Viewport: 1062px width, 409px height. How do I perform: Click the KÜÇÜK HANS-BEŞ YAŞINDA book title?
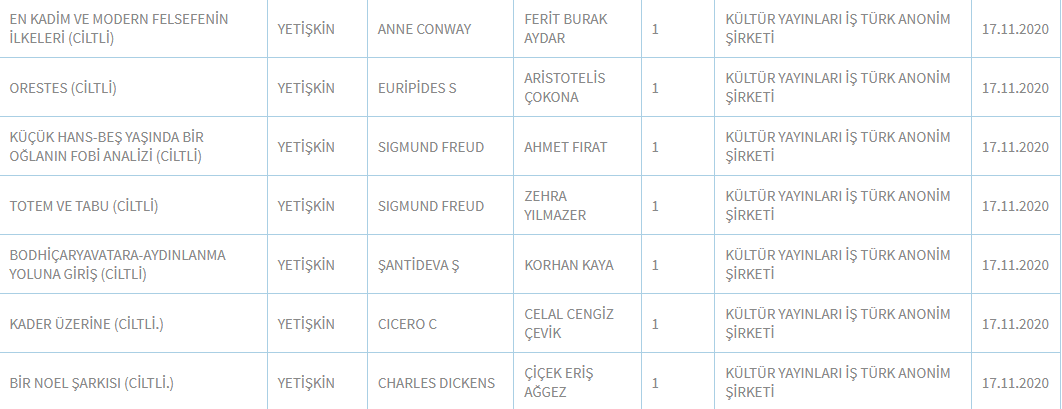[x=106, y=147]
